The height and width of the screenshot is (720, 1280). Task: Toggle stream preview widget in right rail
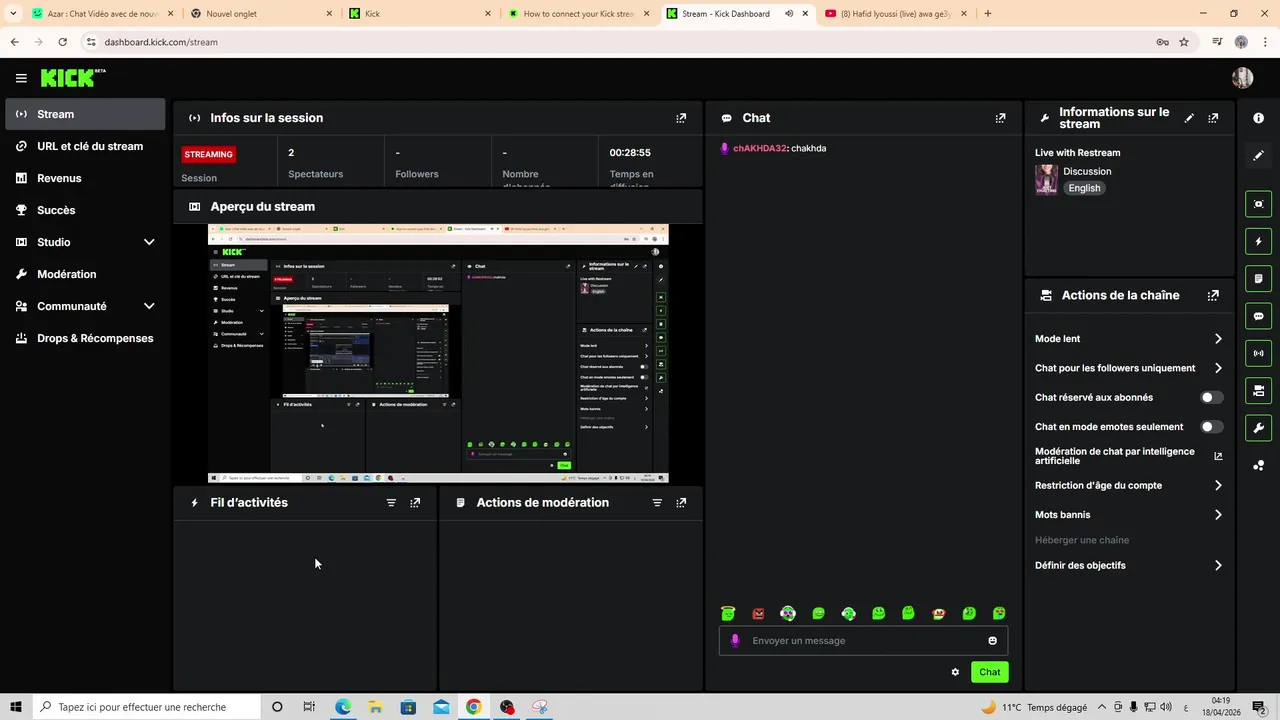tap(1258, 204)
